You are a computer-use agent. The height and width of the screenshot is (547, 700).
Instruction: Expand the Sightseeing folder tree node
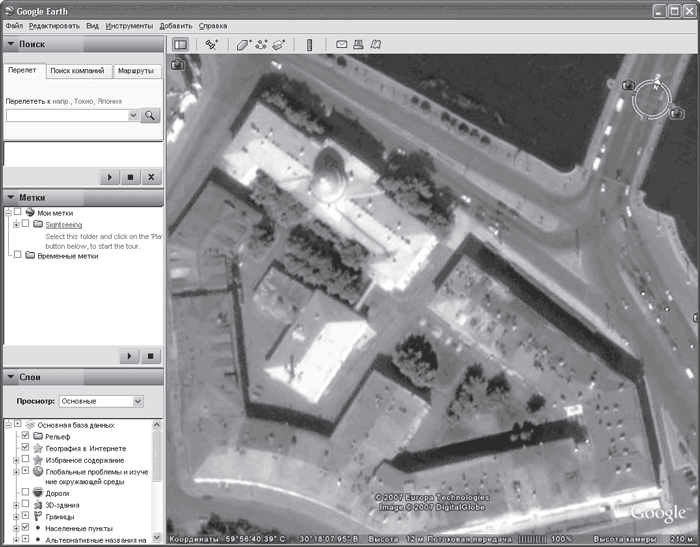pyautogui.click(x=14, y=224)
